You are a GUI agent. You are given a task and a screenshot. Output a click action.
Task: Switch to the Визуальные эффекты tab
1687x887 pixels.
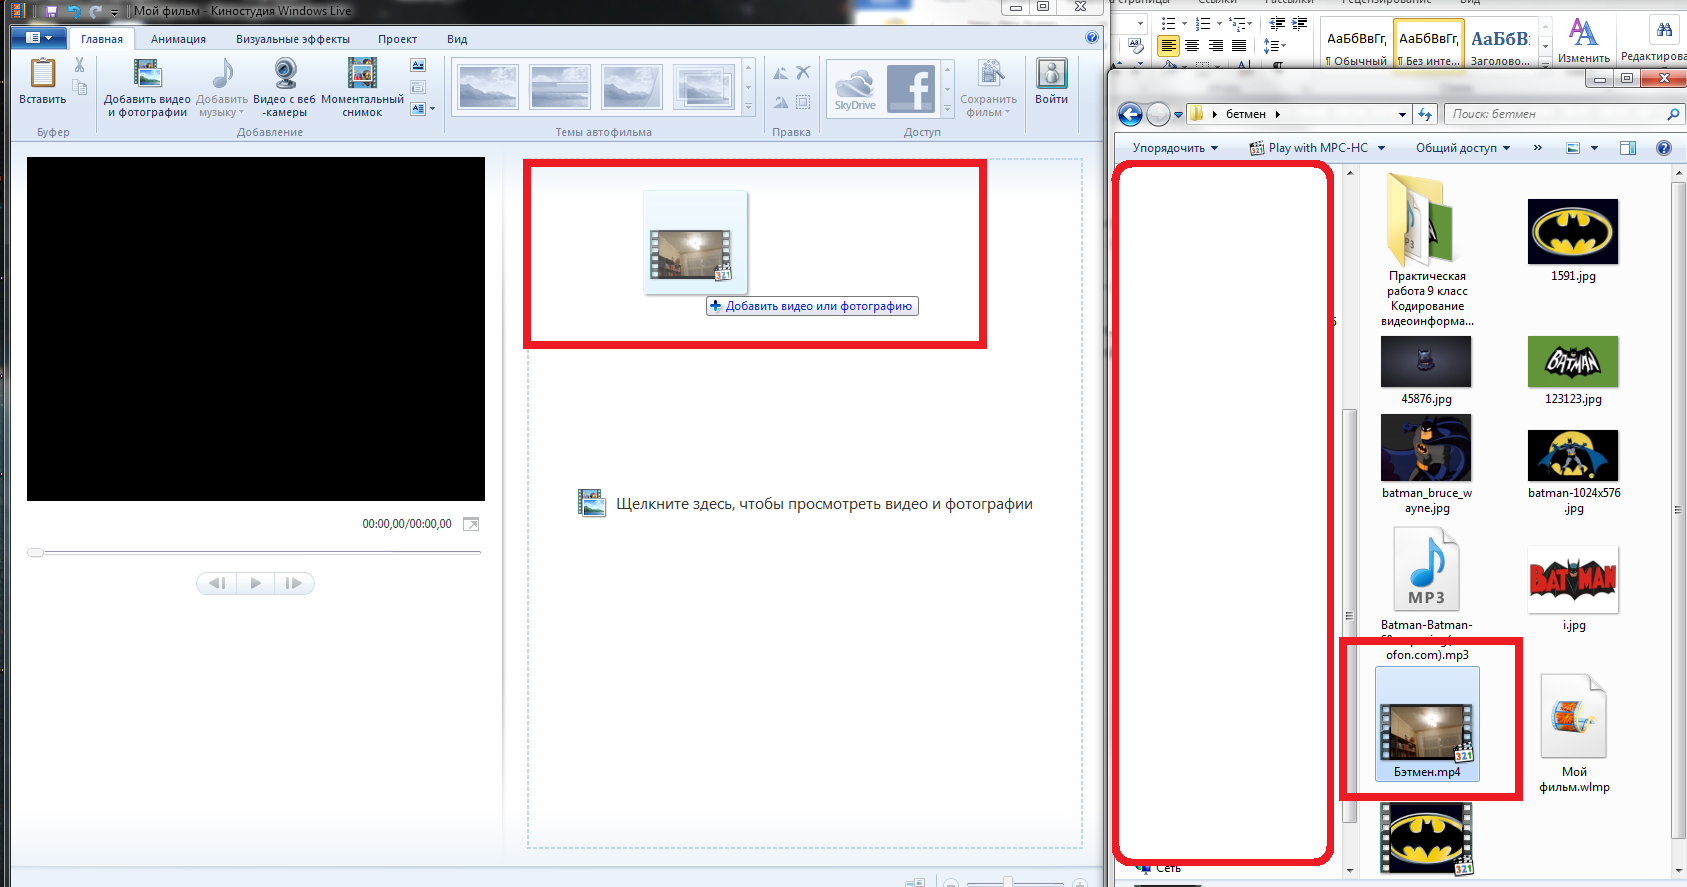coord(292,39)
